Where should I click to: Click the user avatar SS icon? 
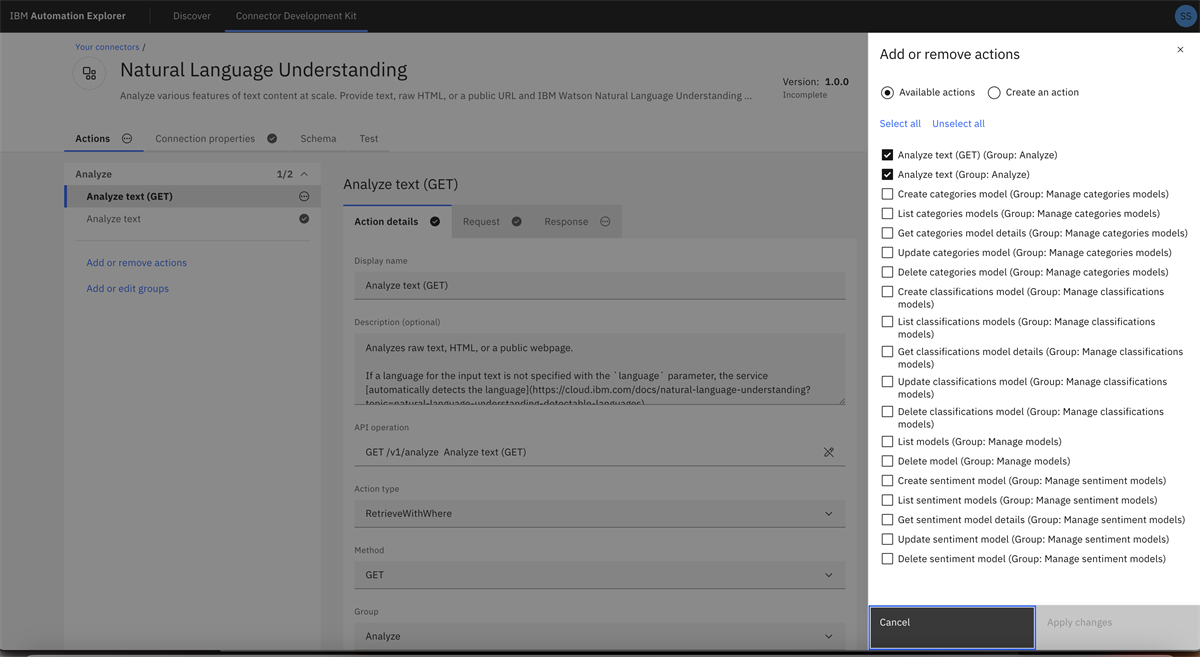1185,16
